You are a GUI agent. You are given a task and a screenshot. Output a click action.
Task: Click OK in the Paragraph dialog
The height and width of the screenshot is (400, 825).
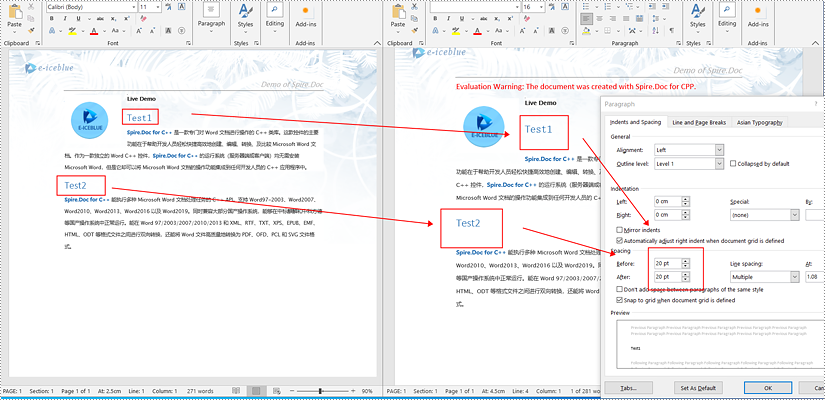(x=768, y=388)
